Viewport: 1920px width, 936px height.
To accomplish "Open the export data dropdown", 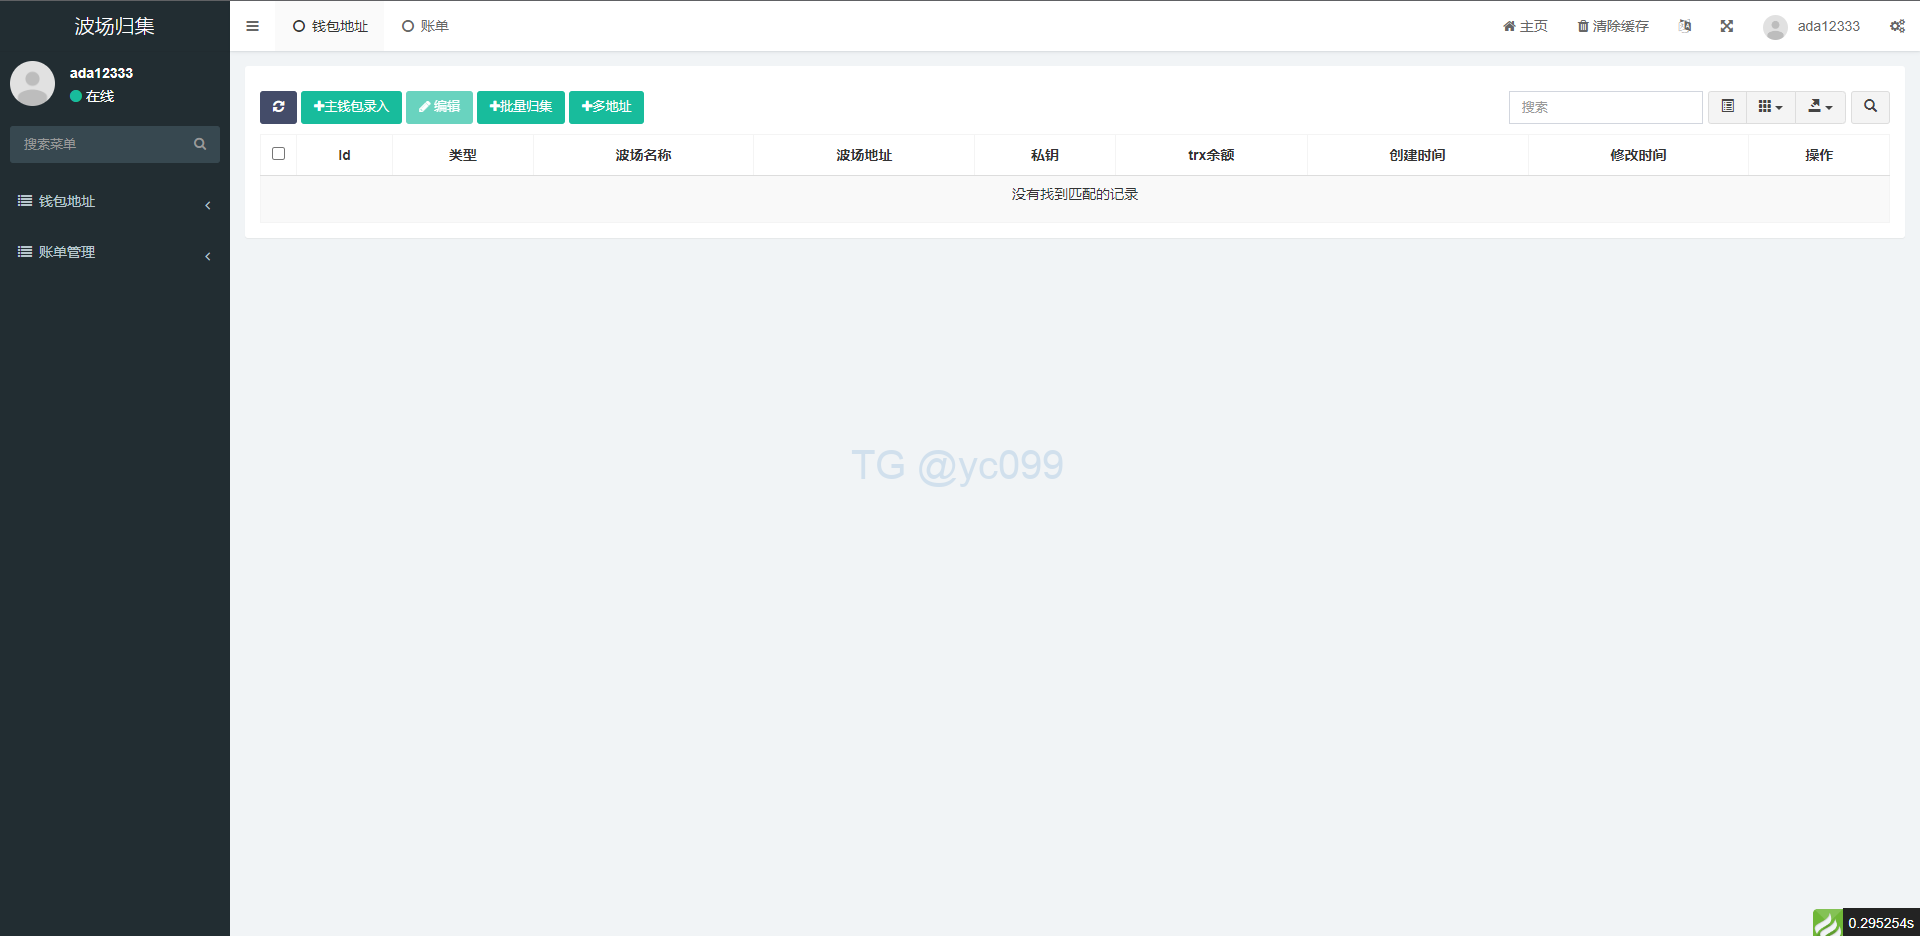I will tap(1819, 107).
